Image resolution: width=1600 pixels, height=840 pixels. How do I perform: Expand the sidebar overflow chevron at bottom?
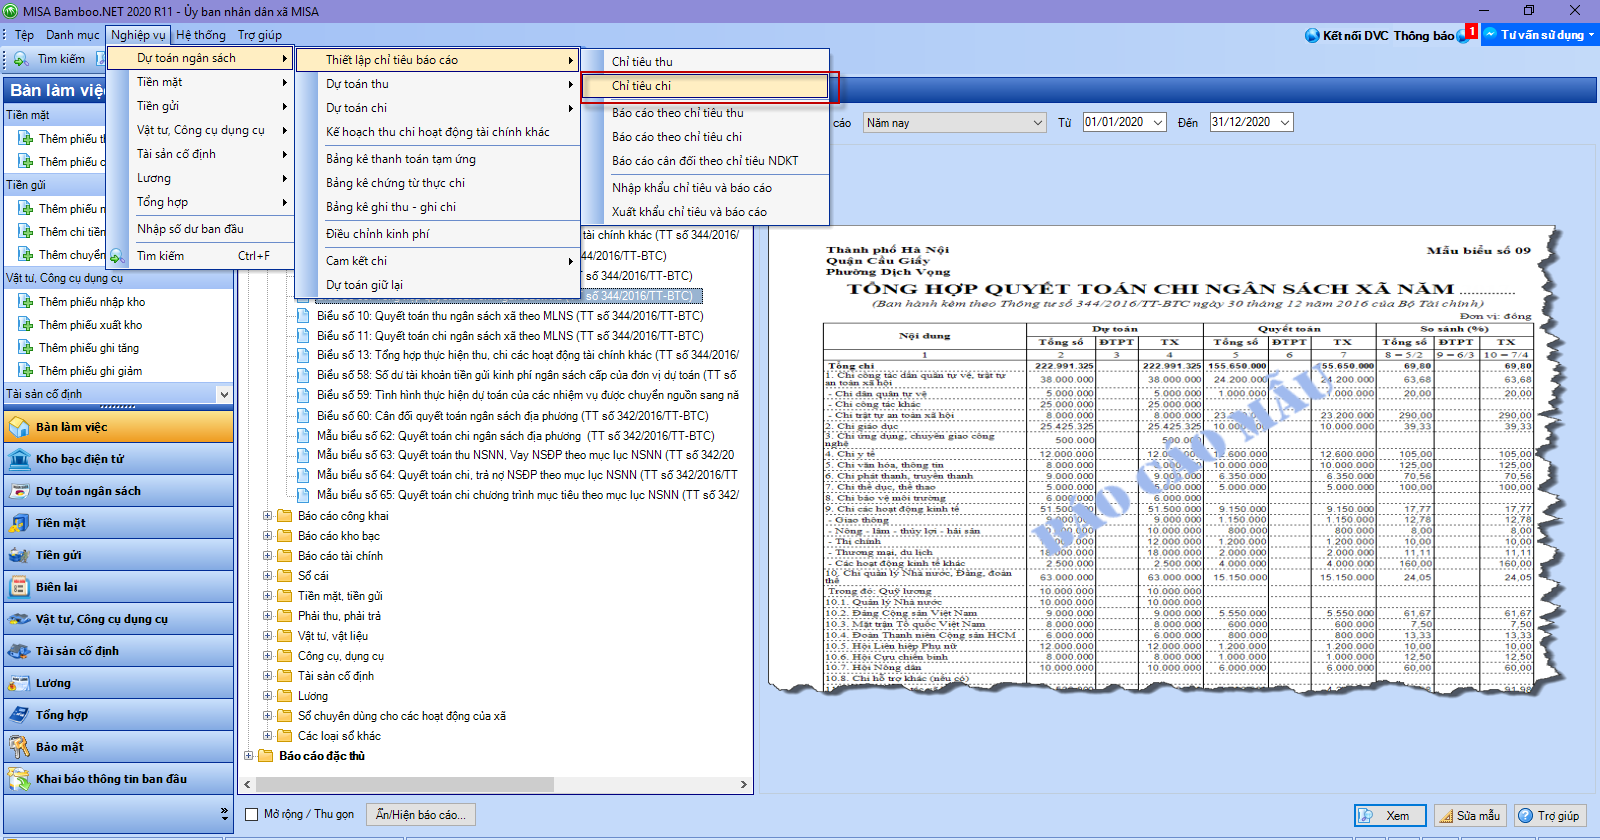pos(224,814)
